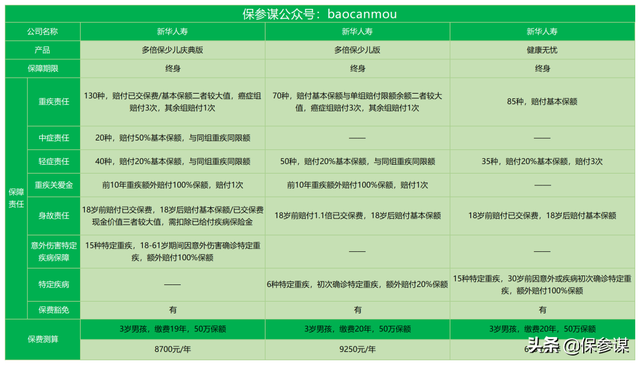Click '3岁男孩，缴费20年' under 多倍保少儿版
The image size is (640, 365).
coord(357,329)
